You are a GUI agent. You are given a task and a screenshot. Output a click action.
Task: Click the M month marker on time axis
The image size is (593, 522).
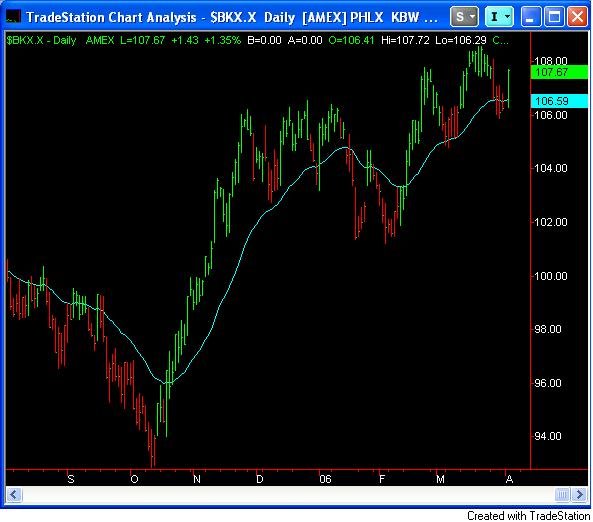pyautogui.click(x=440, y=479)
